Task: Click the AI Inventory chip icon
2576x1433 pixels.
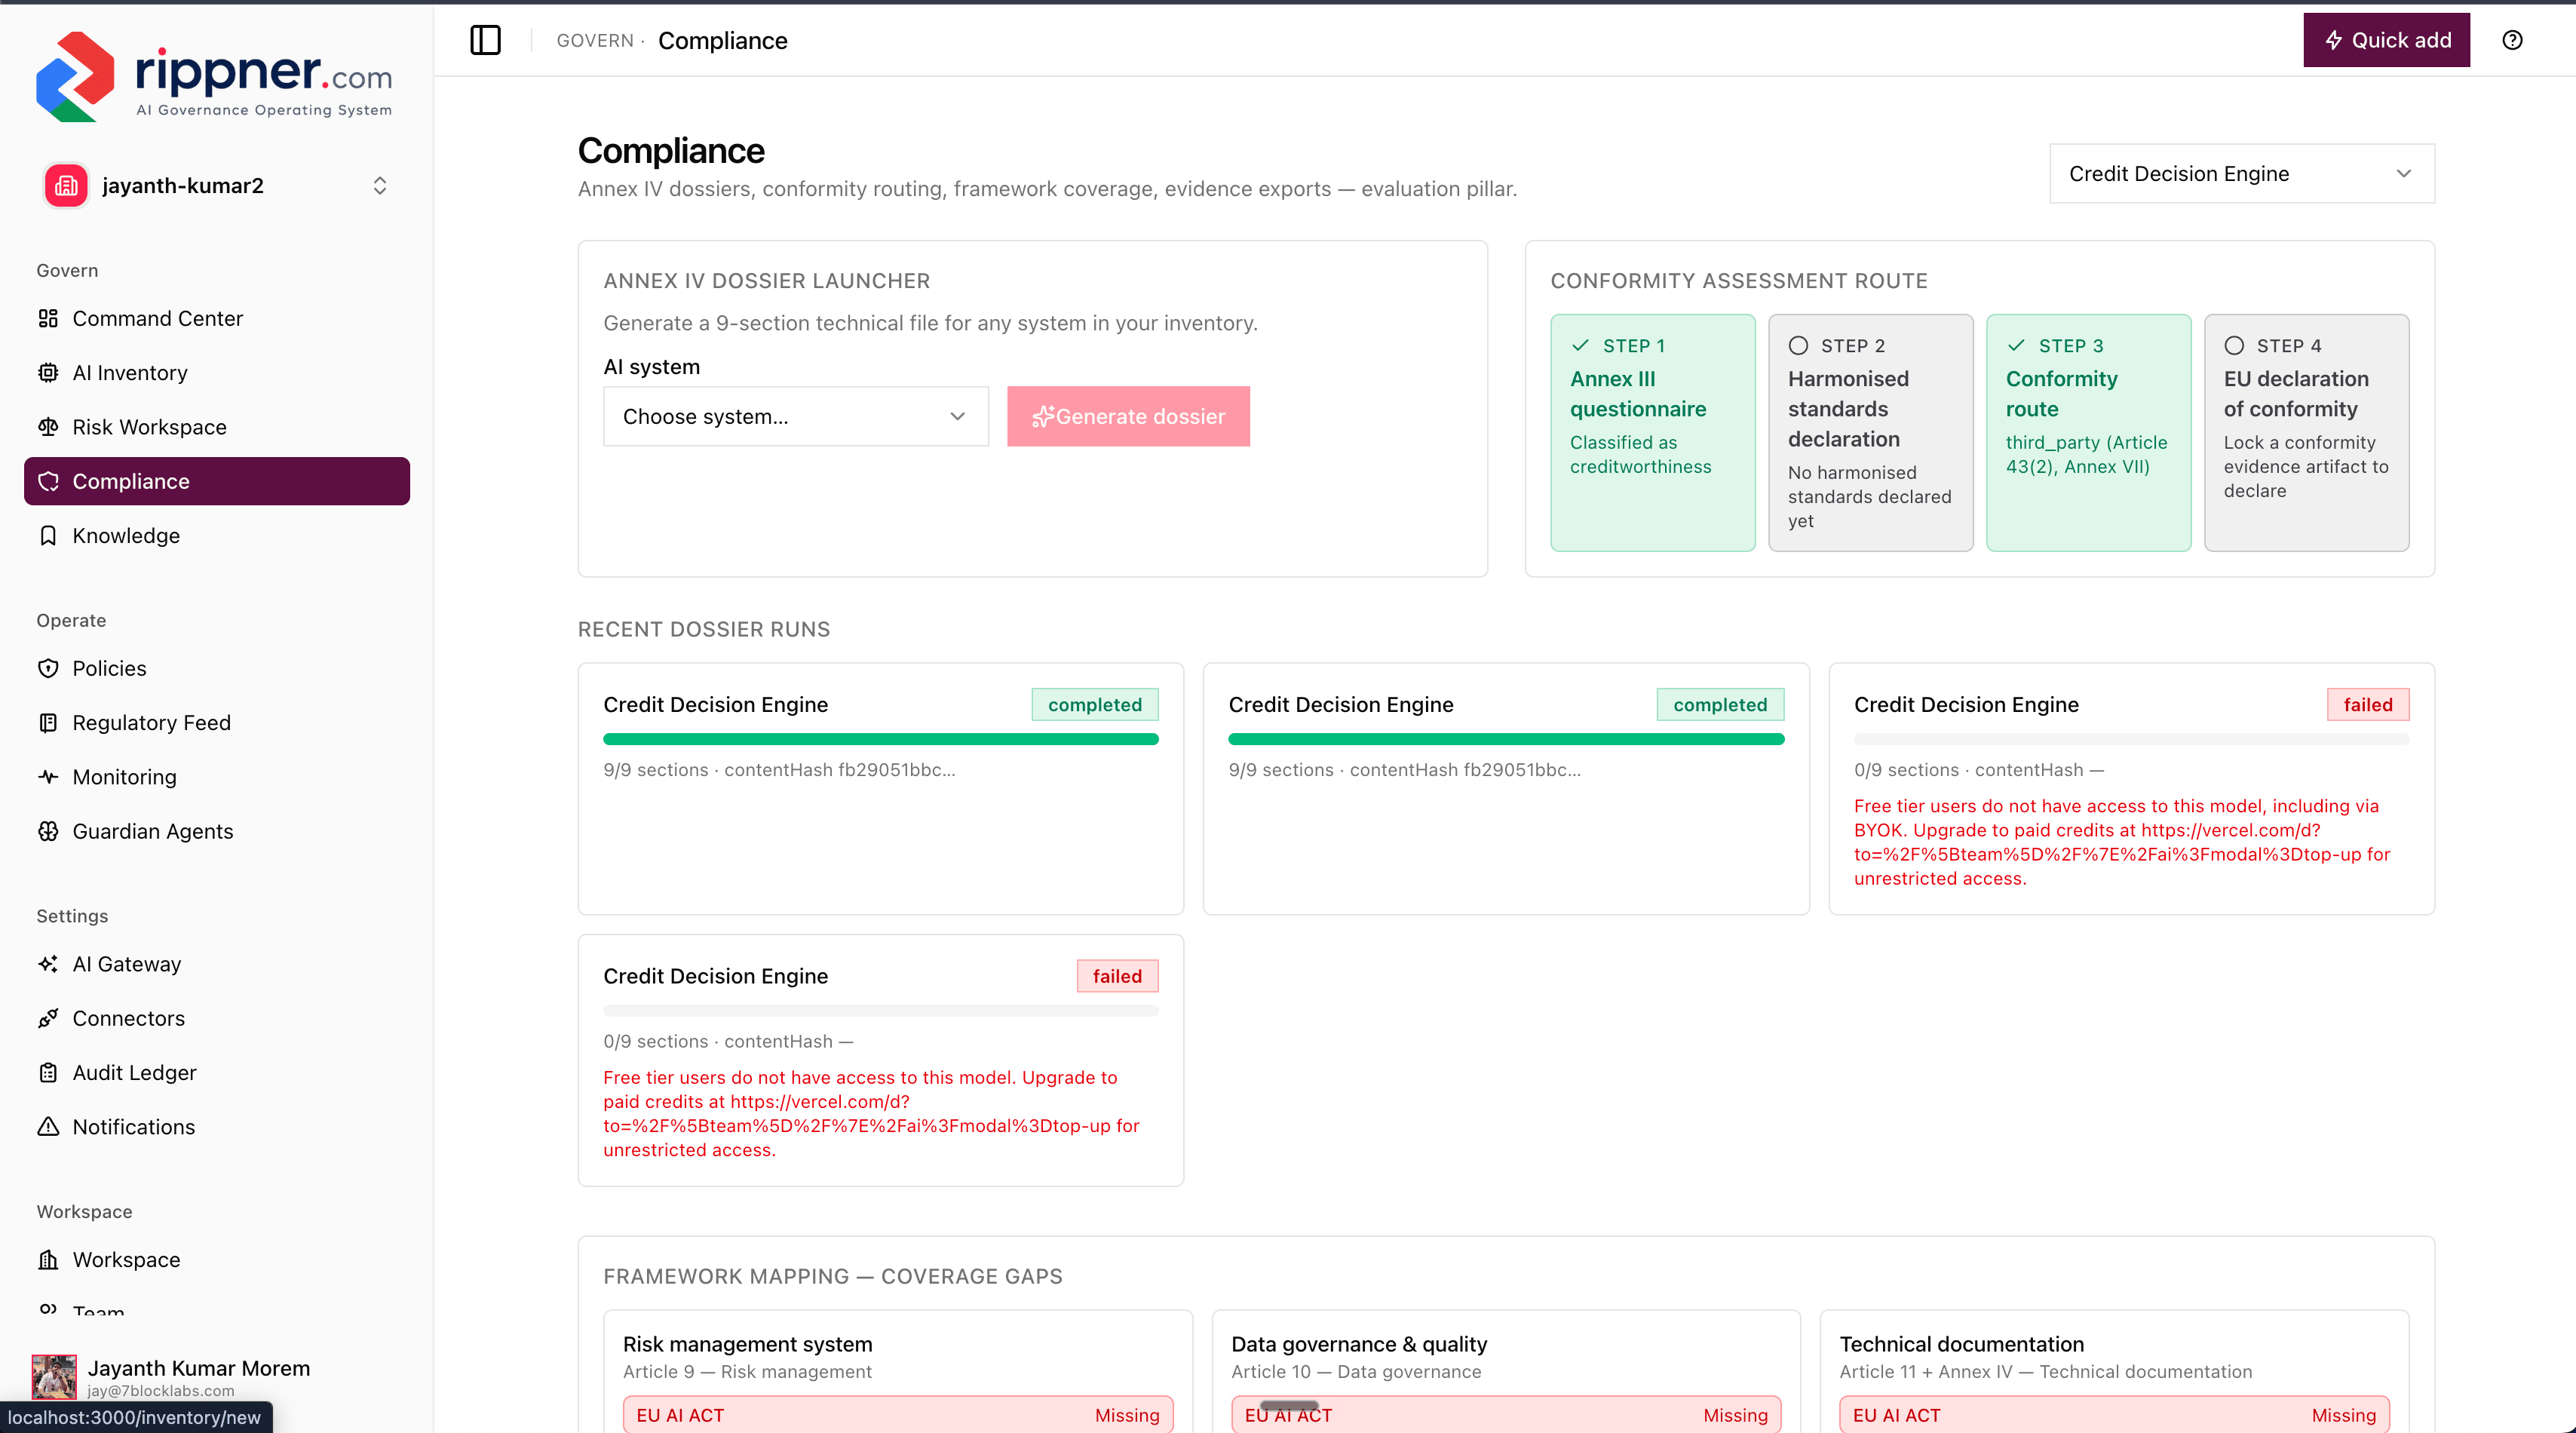Action: (48, 372)
